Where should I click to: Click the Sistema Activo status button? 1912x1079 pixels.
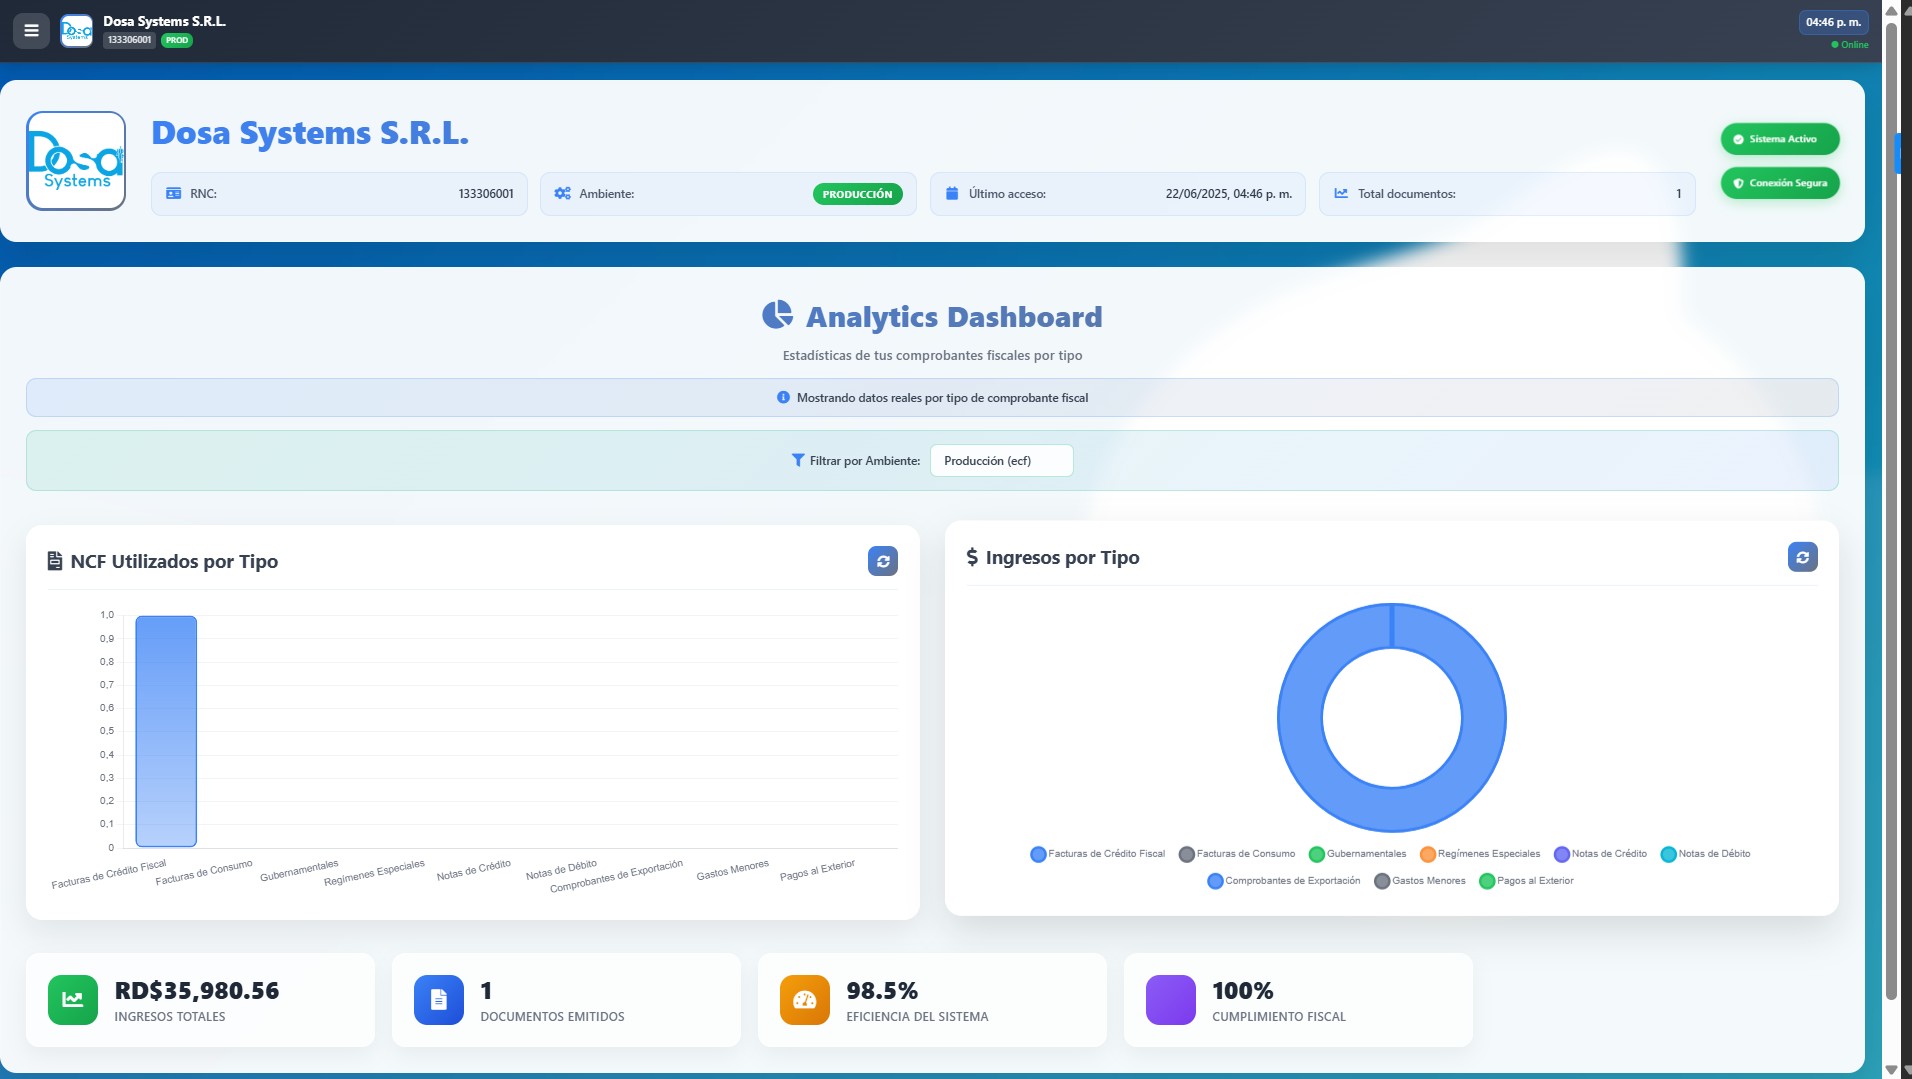(x=1780, y=139)
